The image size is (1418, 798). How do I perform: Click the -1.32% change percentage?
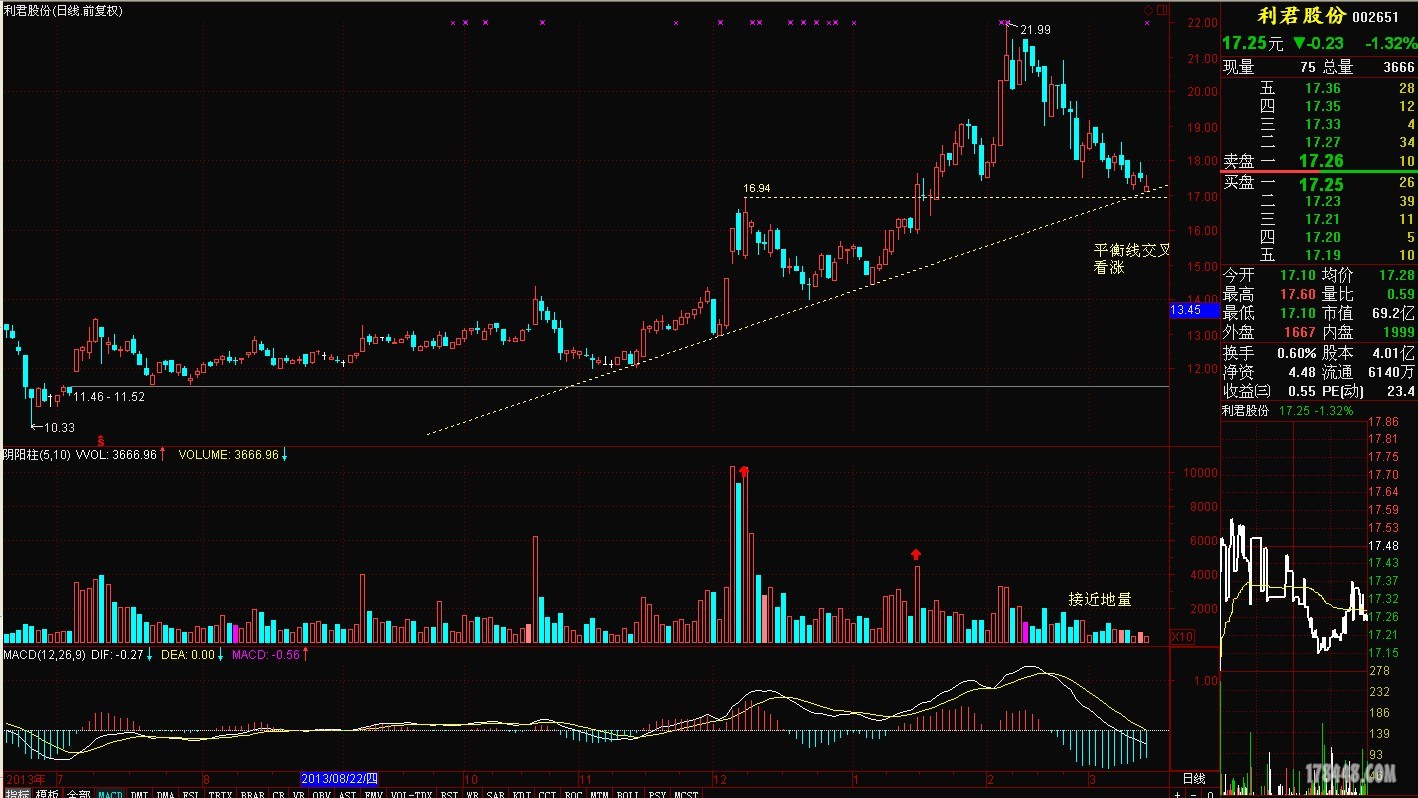pyautogui.click(x=1392, y=43)
